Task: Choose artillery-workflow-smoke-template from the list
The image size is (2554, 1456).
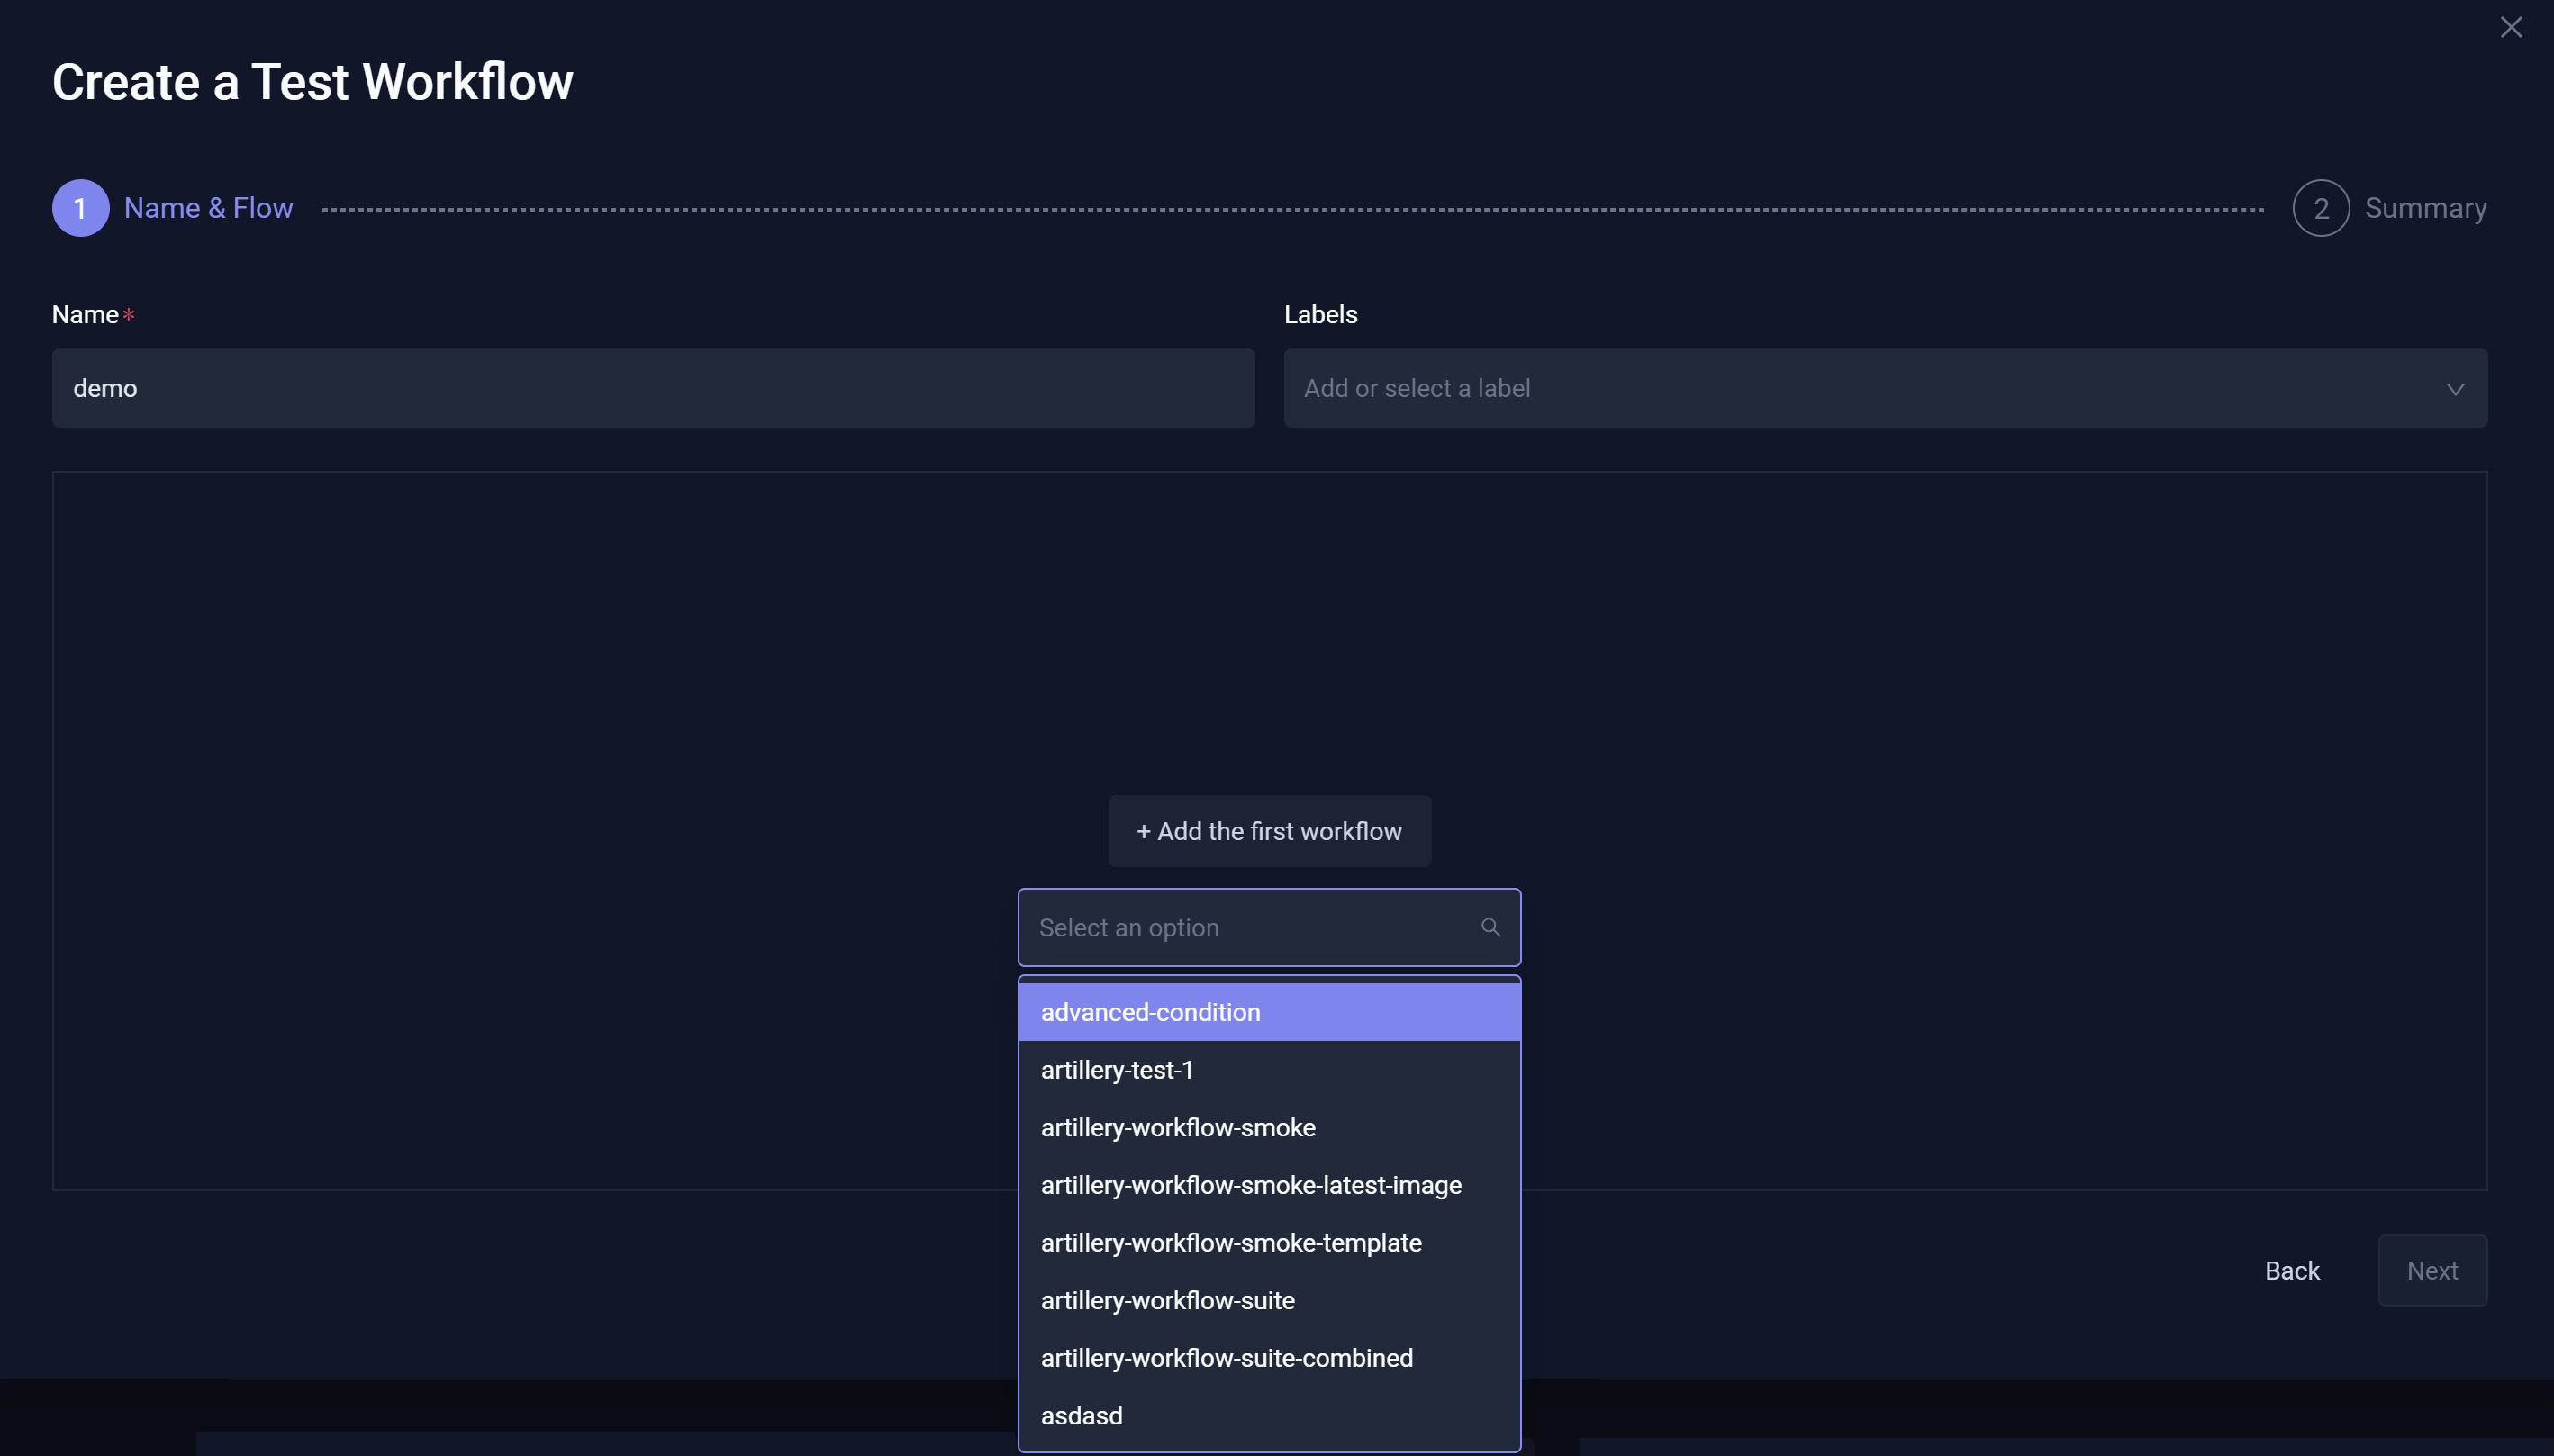Action: pyautogui.click(x=1231, y=1243)
